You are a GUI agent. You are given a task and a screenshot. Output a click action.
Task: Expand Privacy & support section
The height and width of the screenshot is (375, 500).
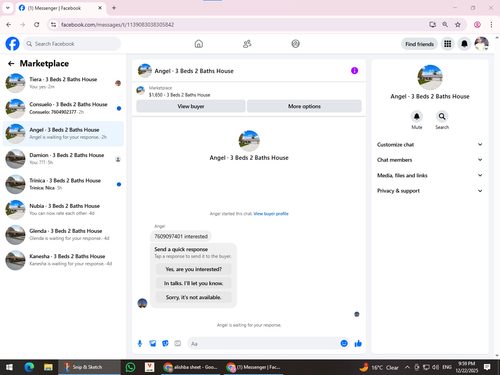430,191
